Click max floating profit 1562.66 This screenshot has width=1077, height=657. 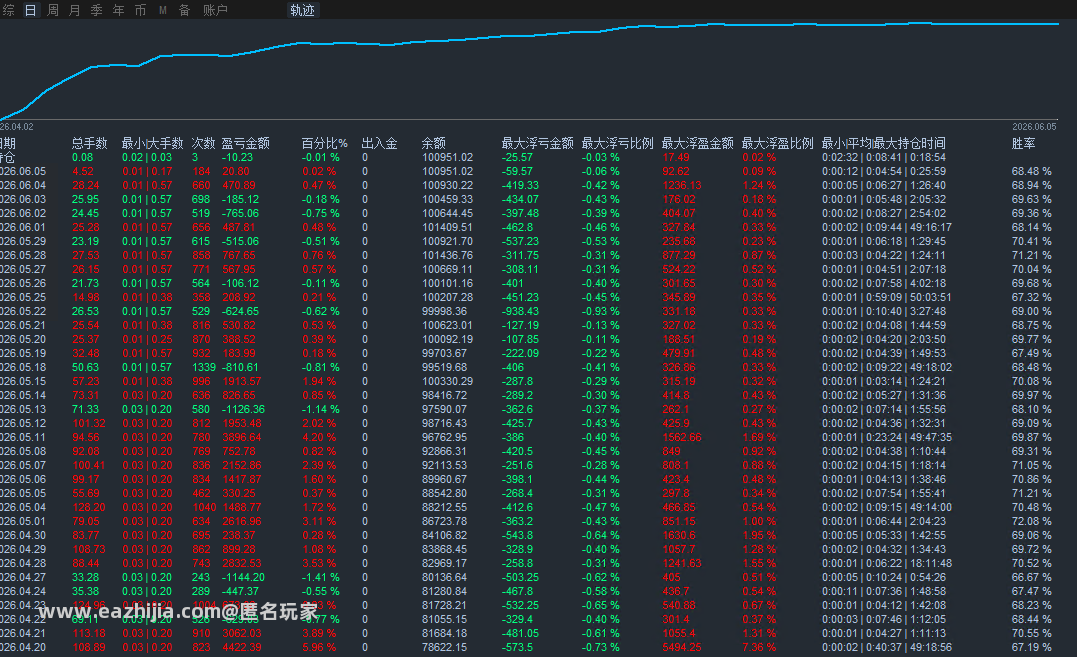pyautogui.click(x=681, y=437)
